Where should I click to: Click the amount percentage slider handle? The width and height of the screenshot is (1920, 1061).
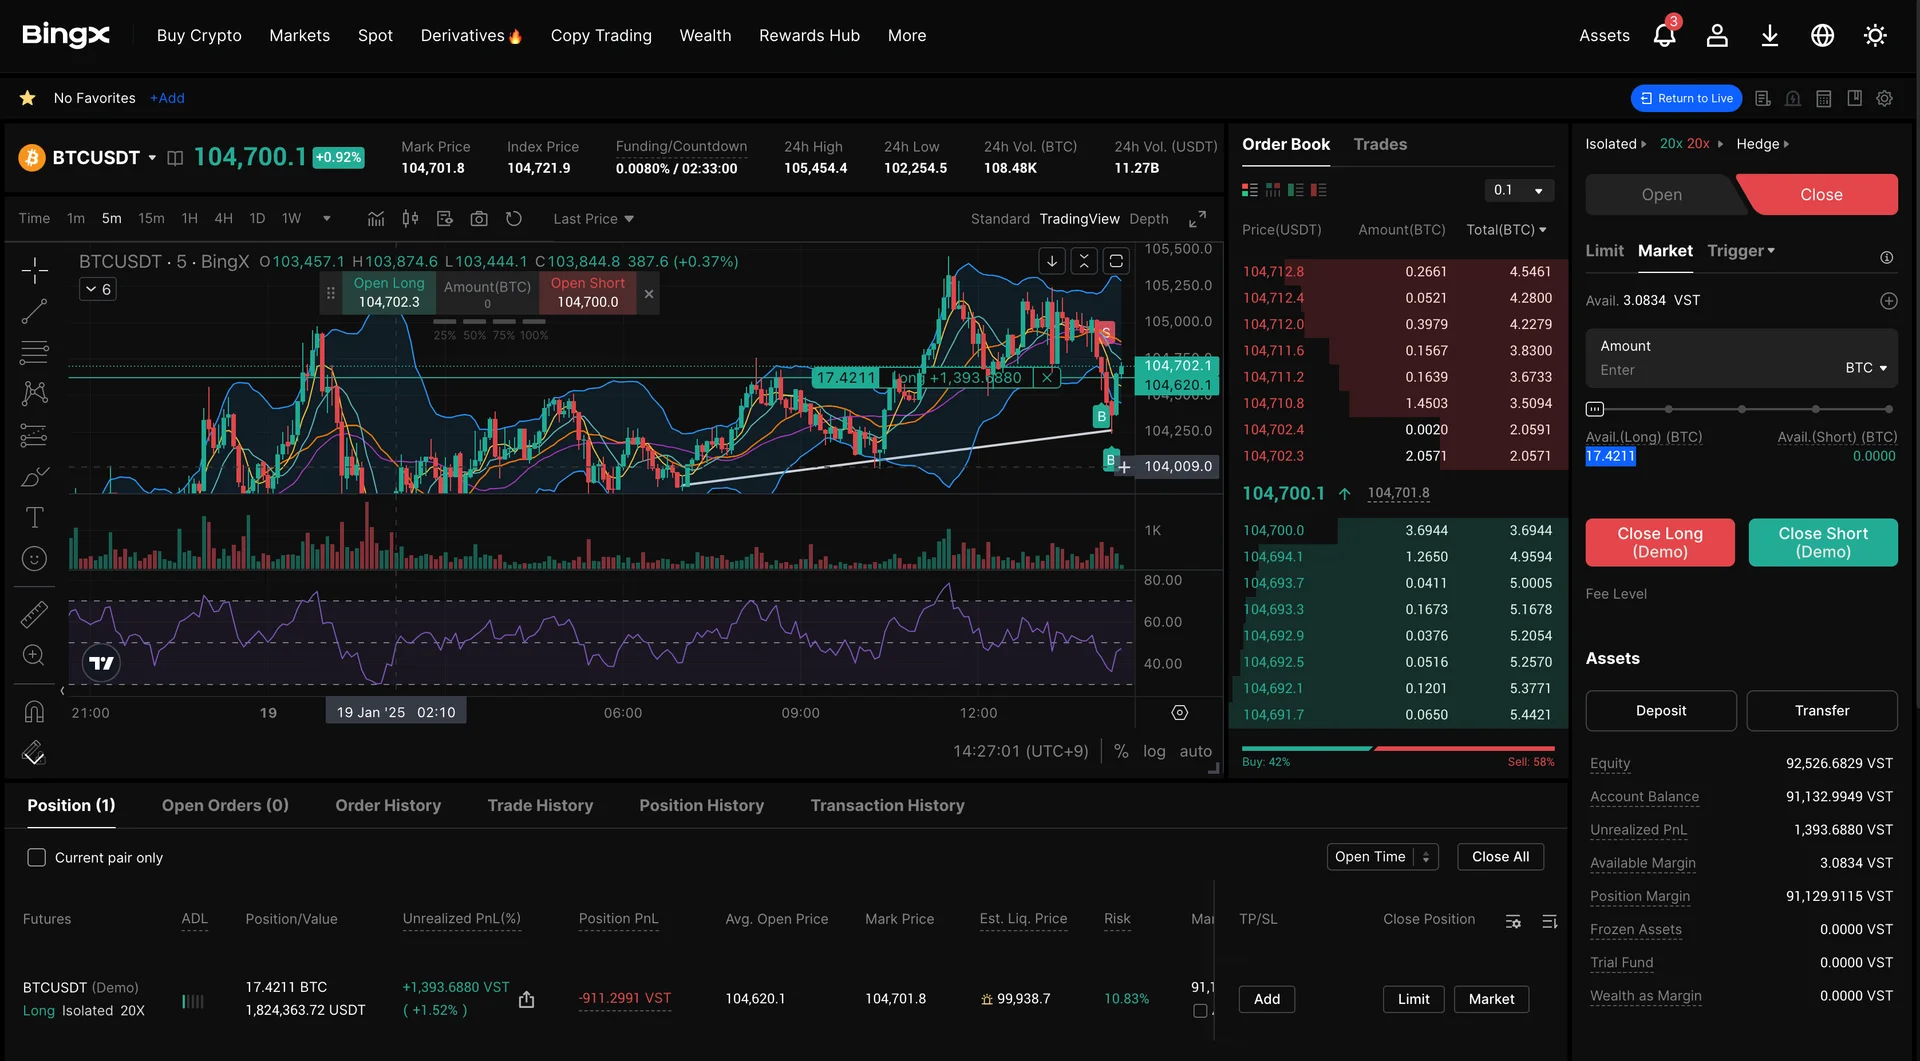[1595, 409]
